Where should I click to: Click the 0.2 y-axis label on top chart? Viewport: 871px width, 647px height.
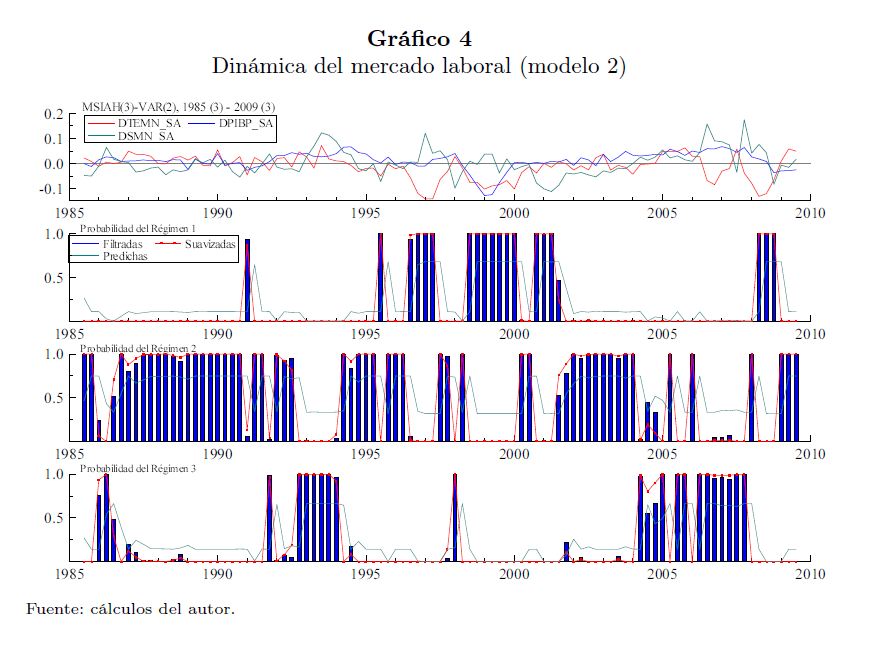(x=53, y=115)
